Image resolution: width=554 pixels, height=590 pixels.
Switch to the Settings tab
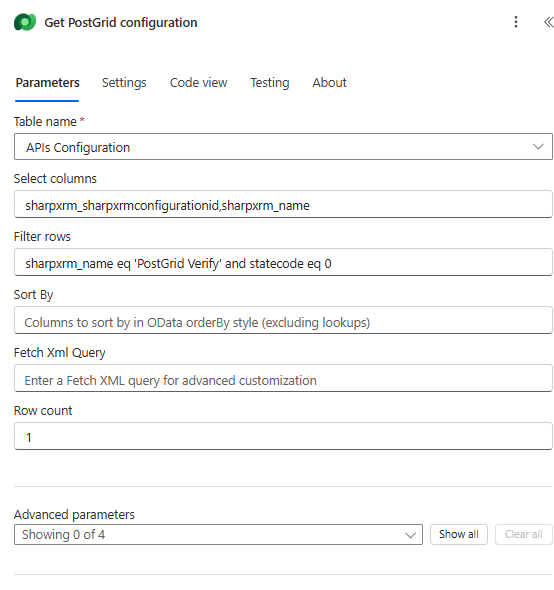pyautogui.click(x=124, y=82)
